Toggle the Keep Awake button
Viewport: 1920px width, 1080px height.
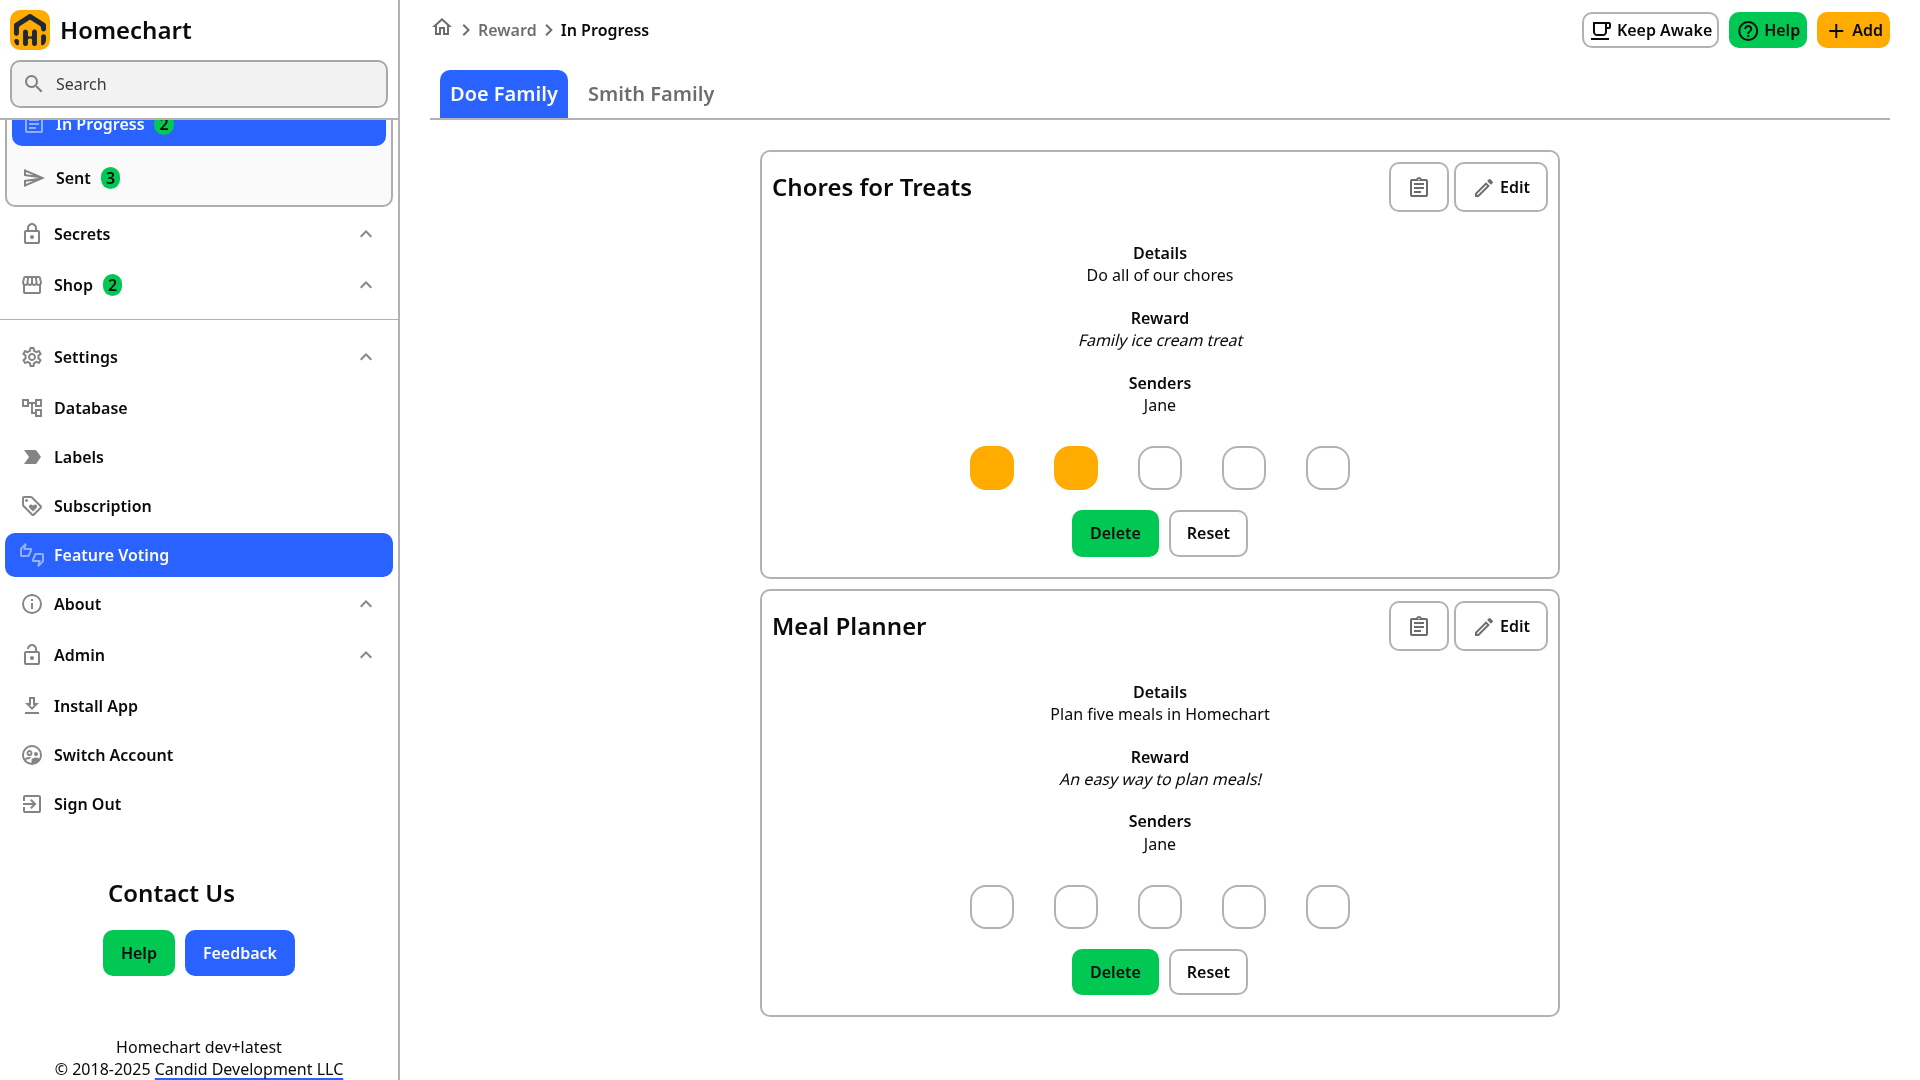1650,30
